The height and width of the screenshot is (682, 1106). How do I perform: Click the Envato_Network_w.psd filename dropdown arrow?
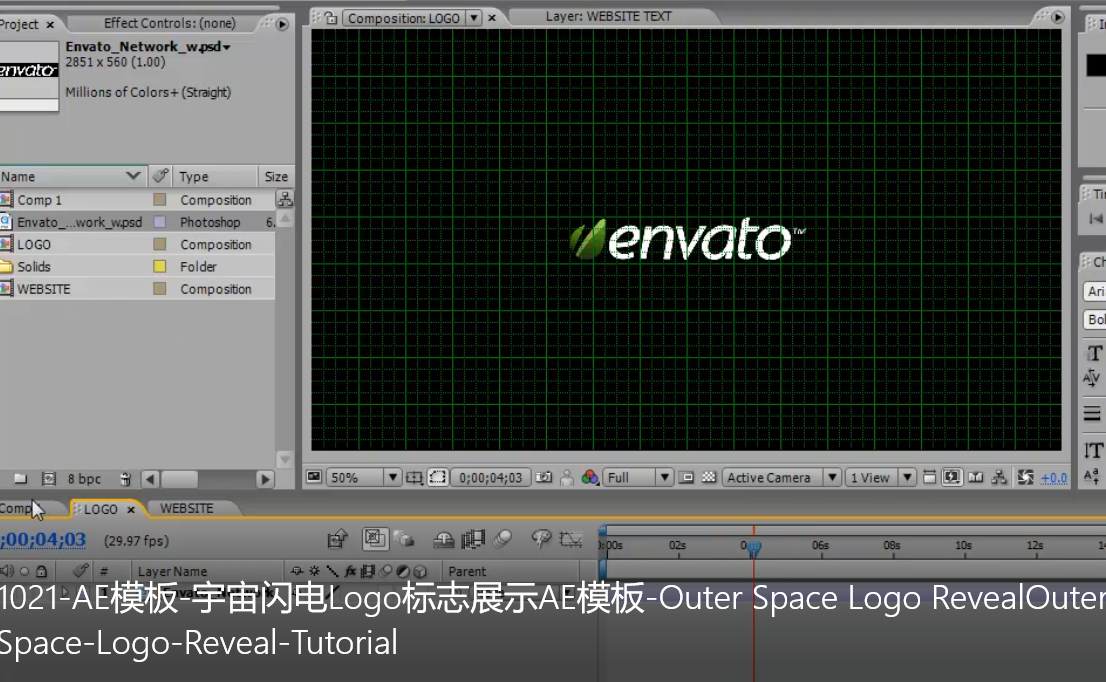click(x=227, y=47)
